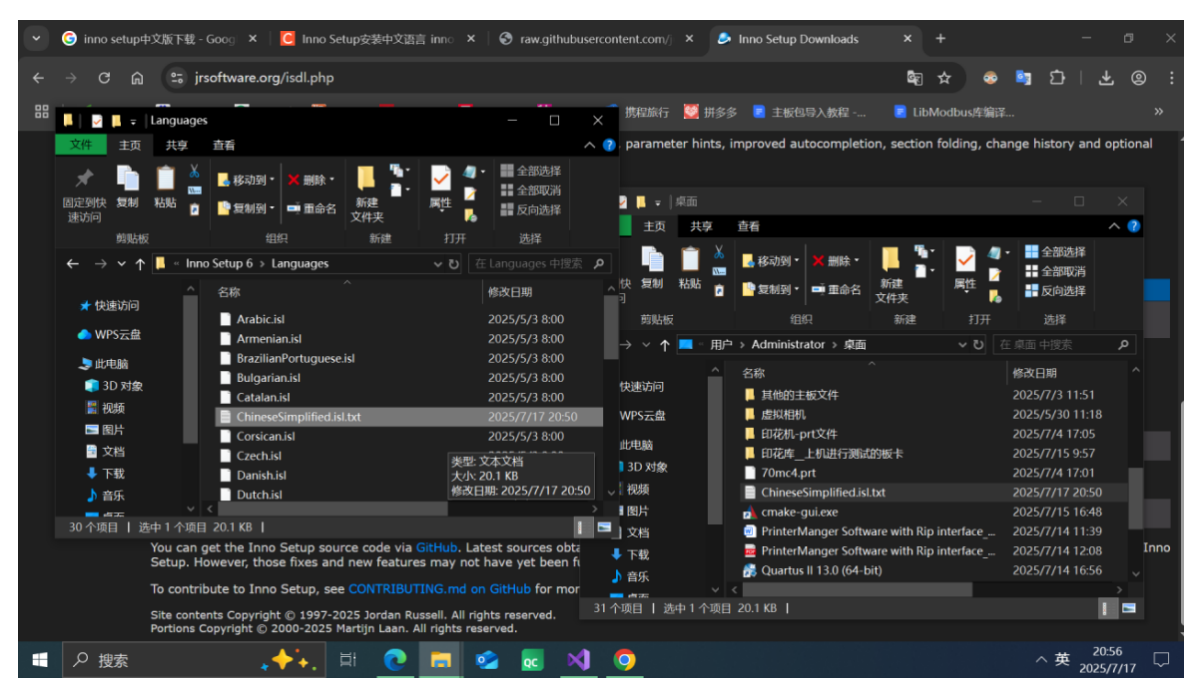Switch to details view in Languages status bar
1184x682 pixels.
point(580,527)
